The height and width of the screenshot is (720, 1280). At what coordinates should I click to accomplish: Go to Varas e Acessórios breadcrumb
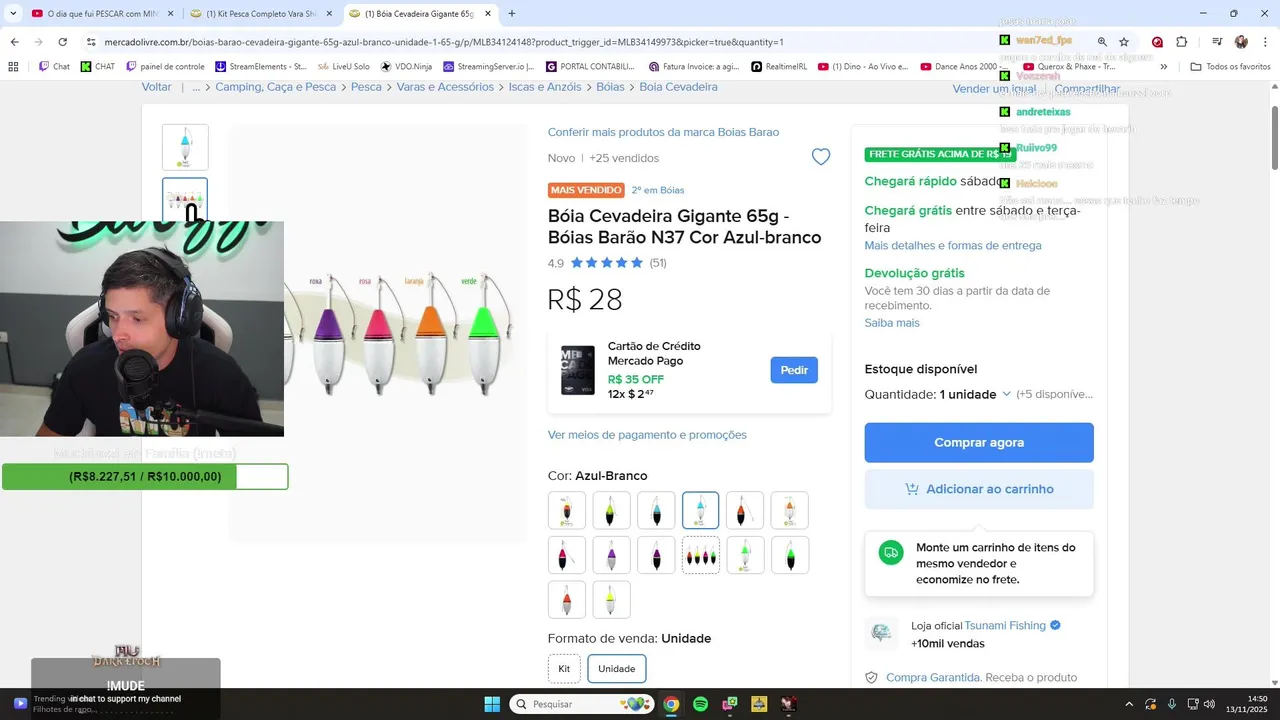coord(445,87)
